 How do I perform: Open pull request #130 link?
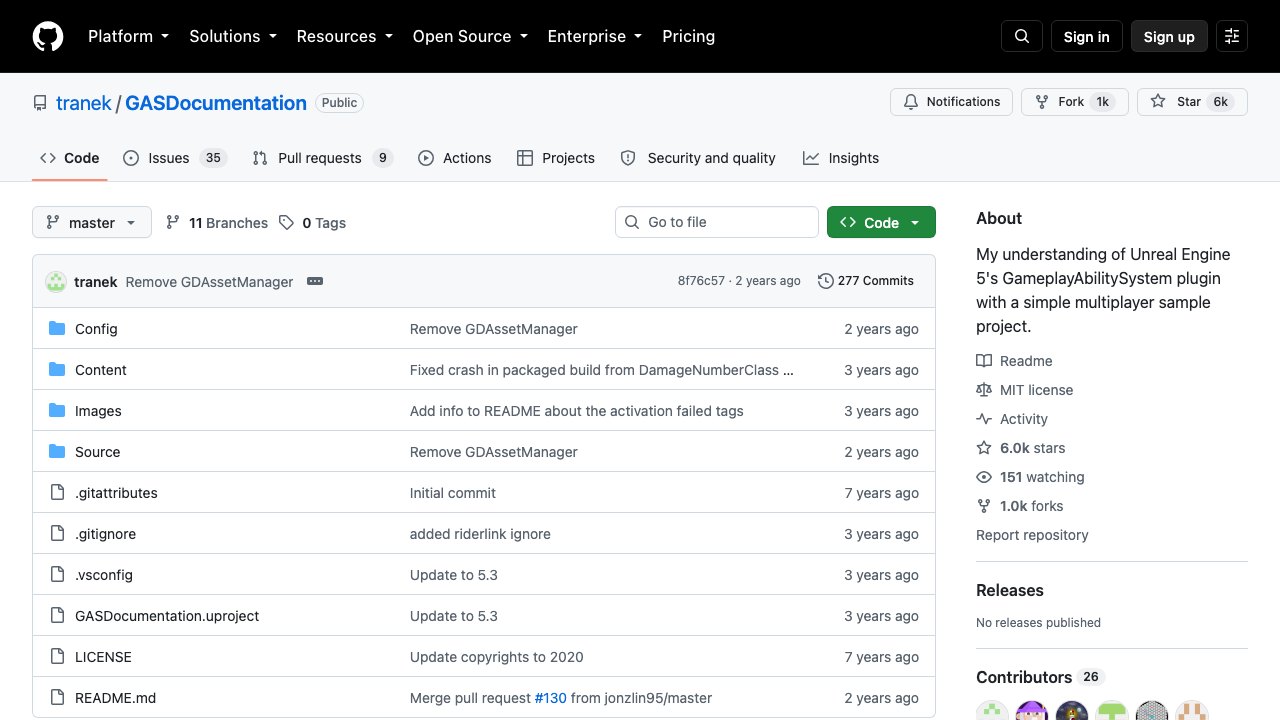(551, 698)
